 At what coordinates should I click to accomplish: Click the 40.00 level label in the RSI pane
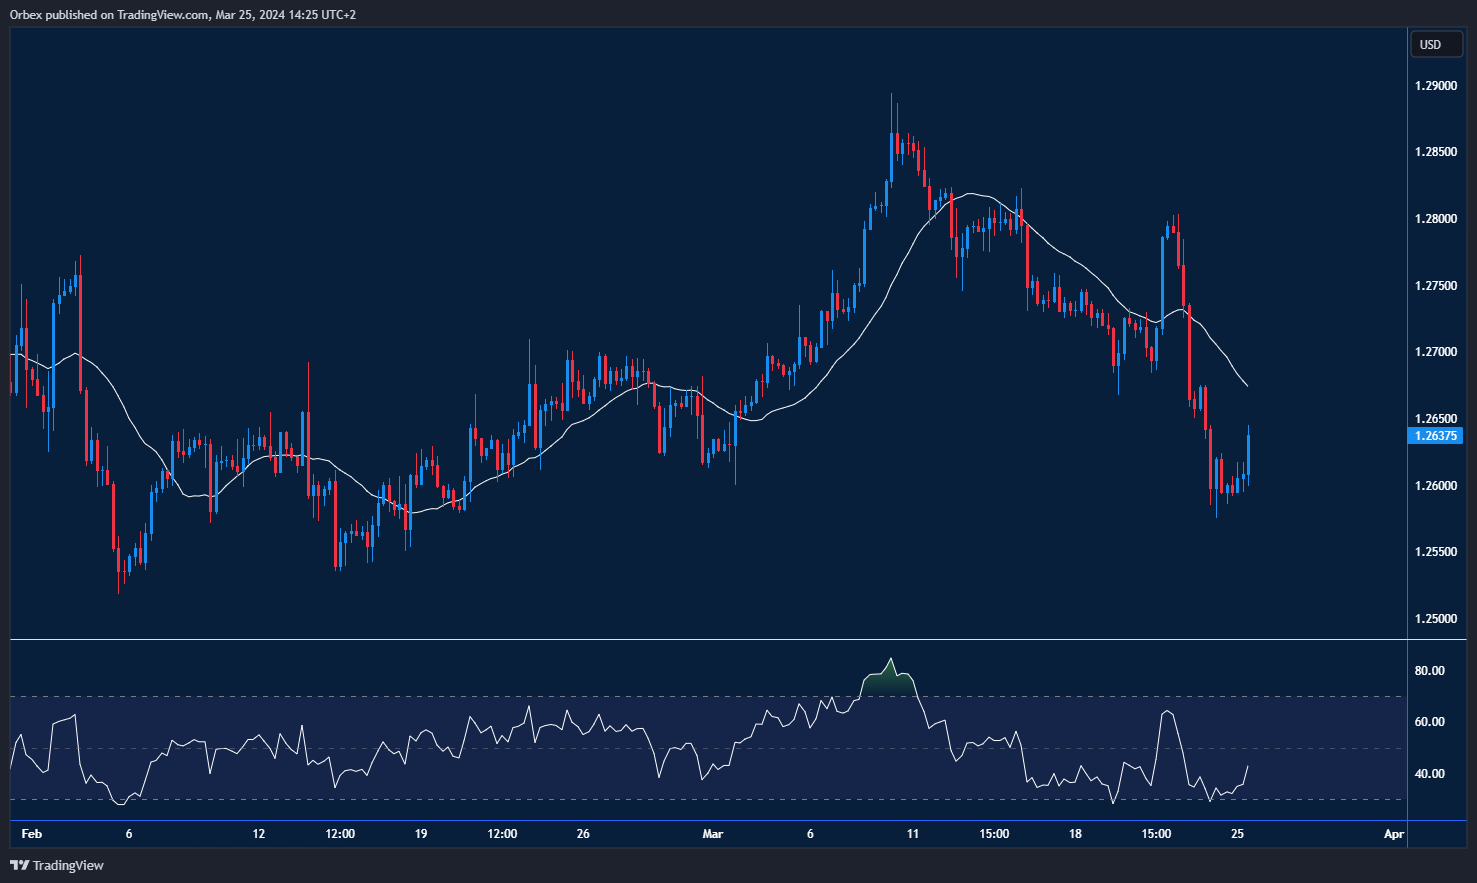click(1429, 771)
